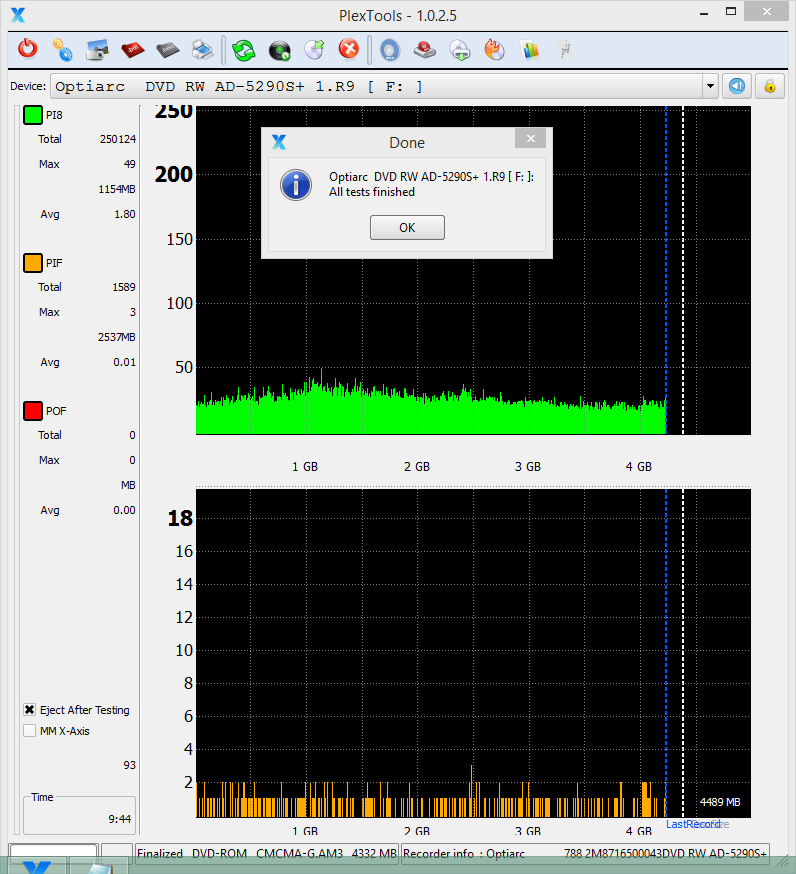Click the yellow padlock lock drive icon
The width and height of the screenshot is (796, 874).
pos(770,86)
